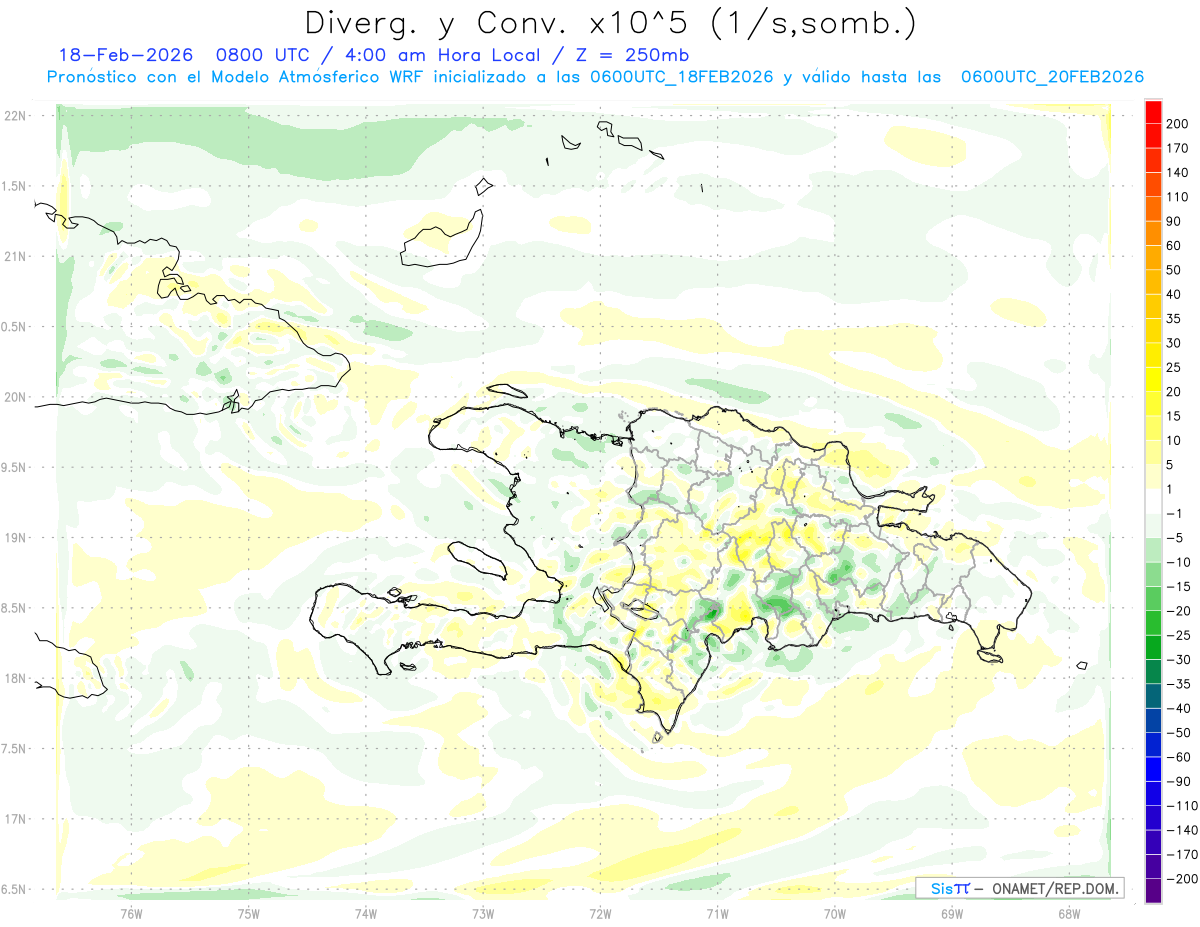The height and width of the screenshot is (927, 1200).
Task: Click latitude axis label '0.5N'
Action: pos(15,327)
